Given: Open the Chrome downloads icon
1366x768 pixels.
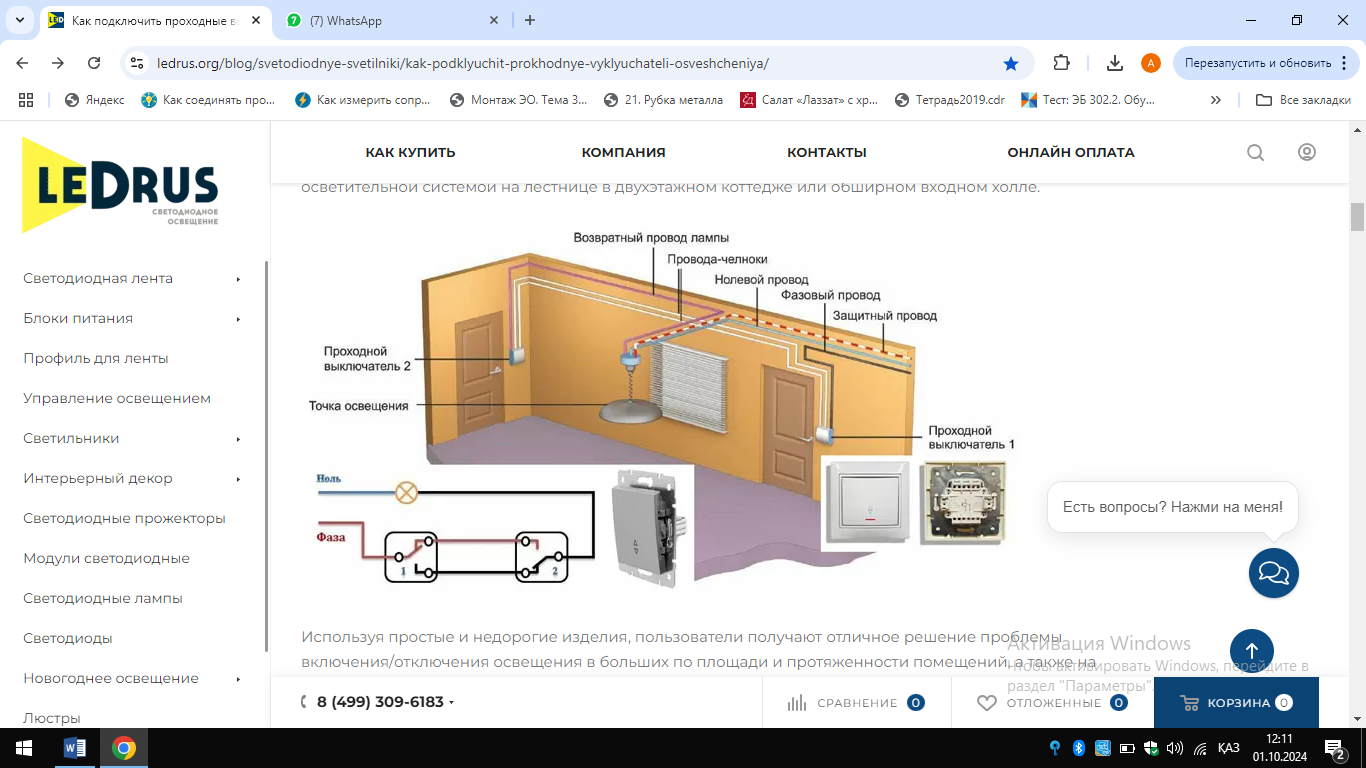Looking at the screenshot, I should coord(1115,63).
